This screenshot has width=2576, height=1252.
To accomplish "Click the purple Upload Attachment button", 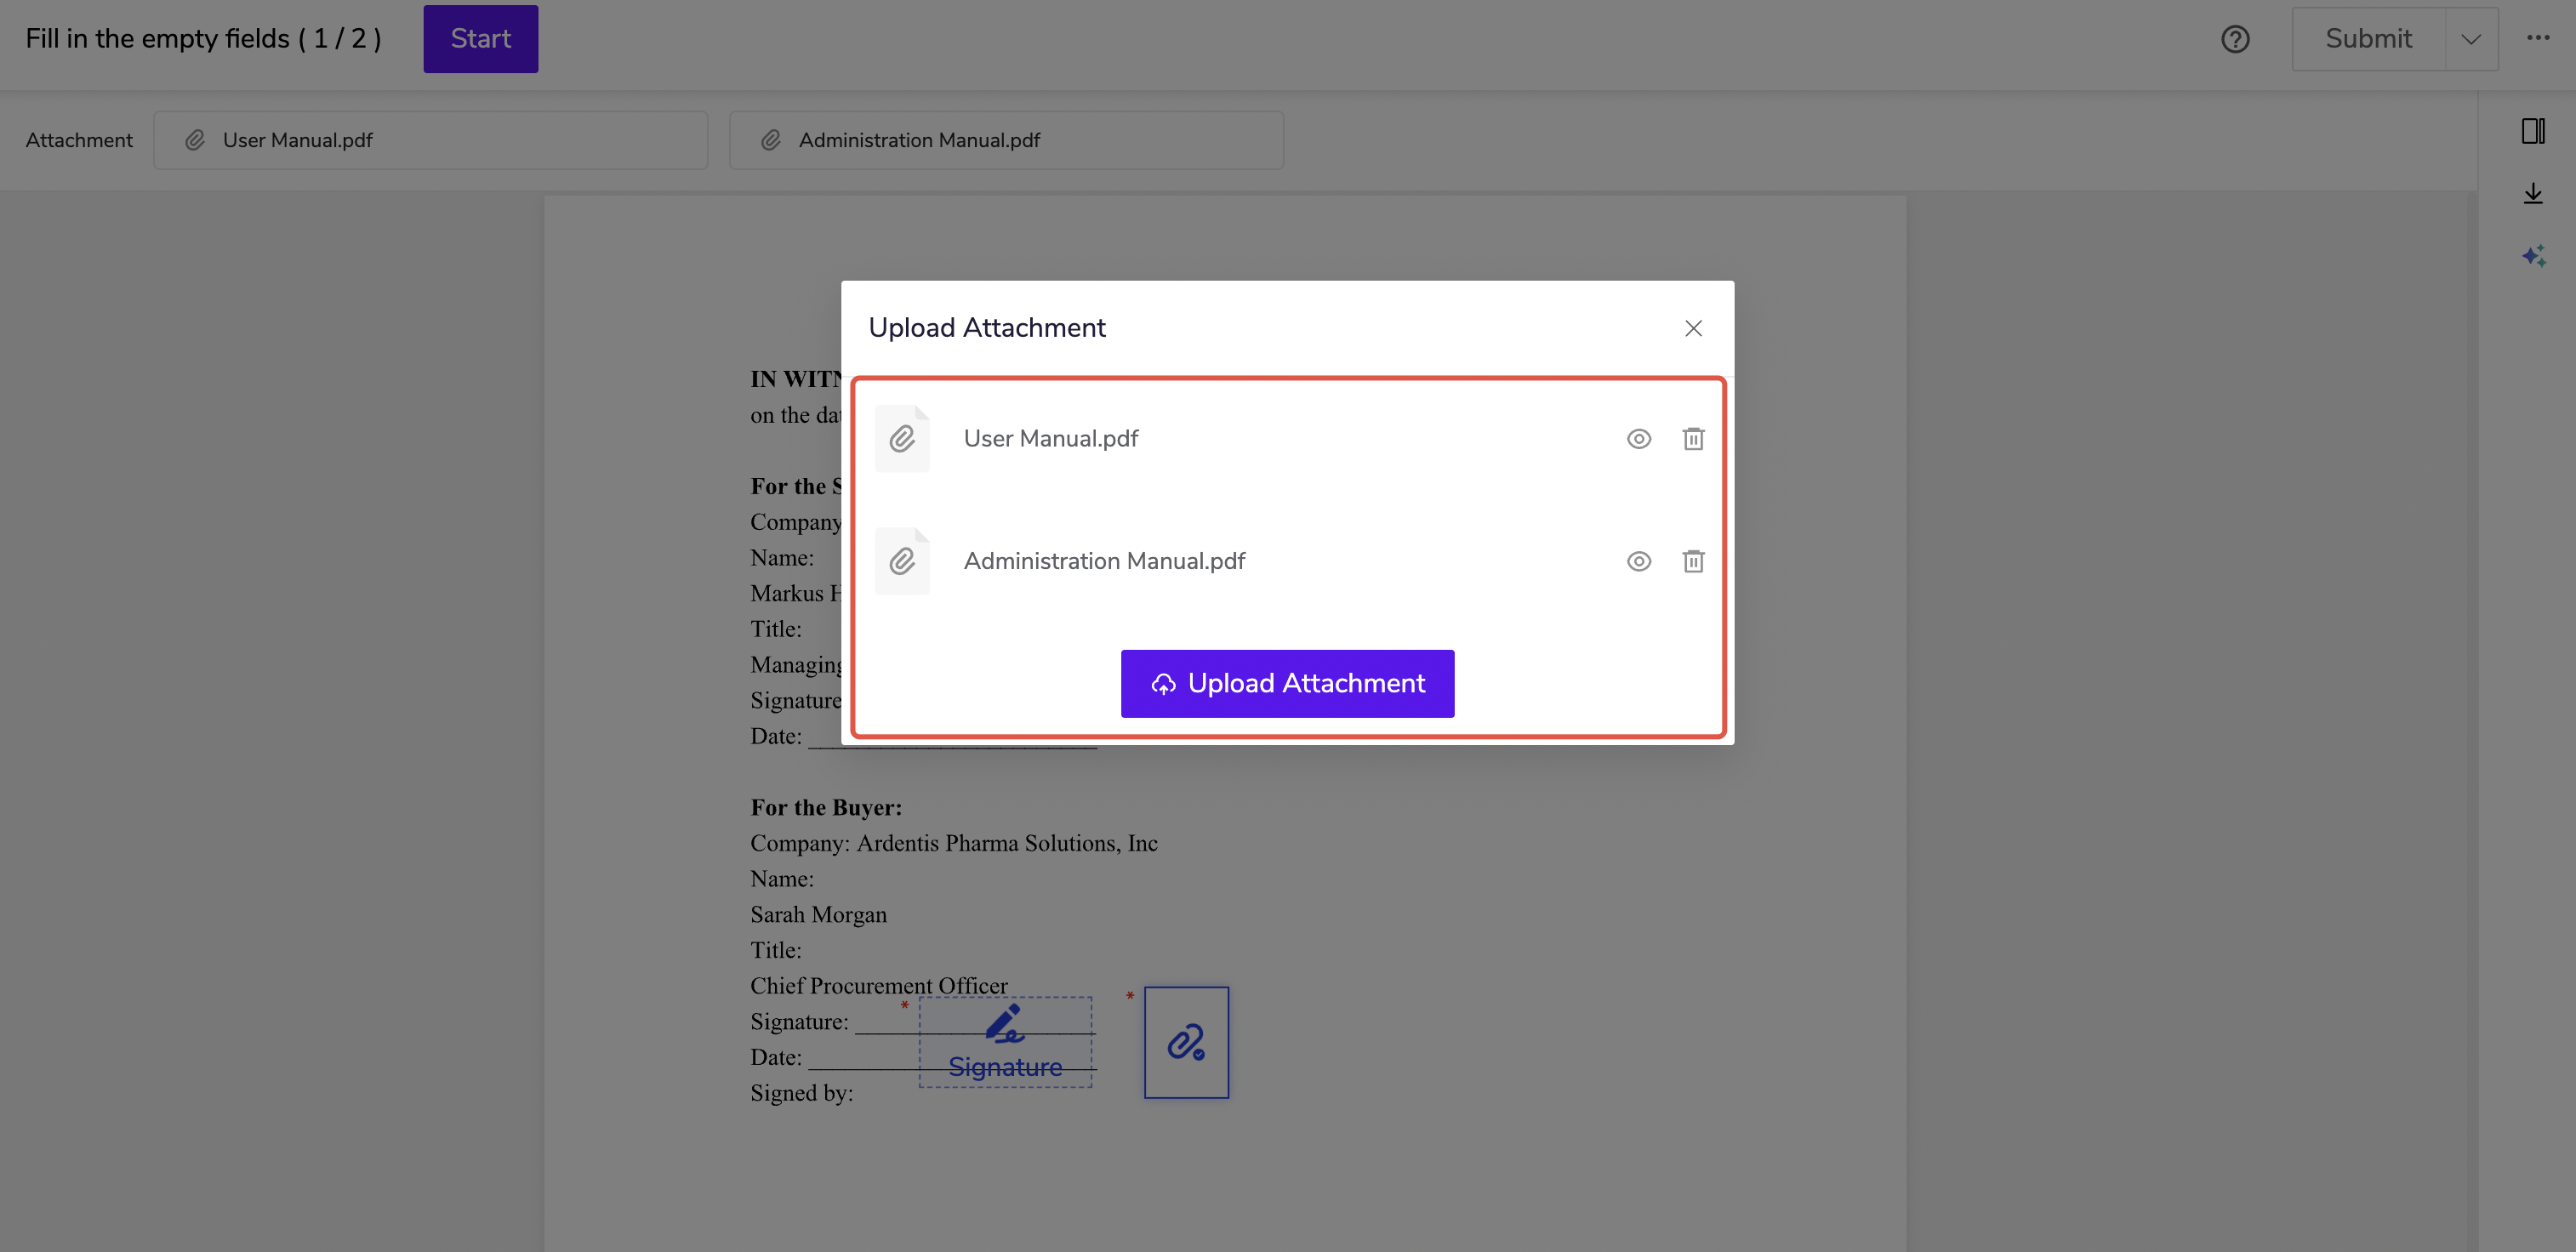I will [1287, 683].
